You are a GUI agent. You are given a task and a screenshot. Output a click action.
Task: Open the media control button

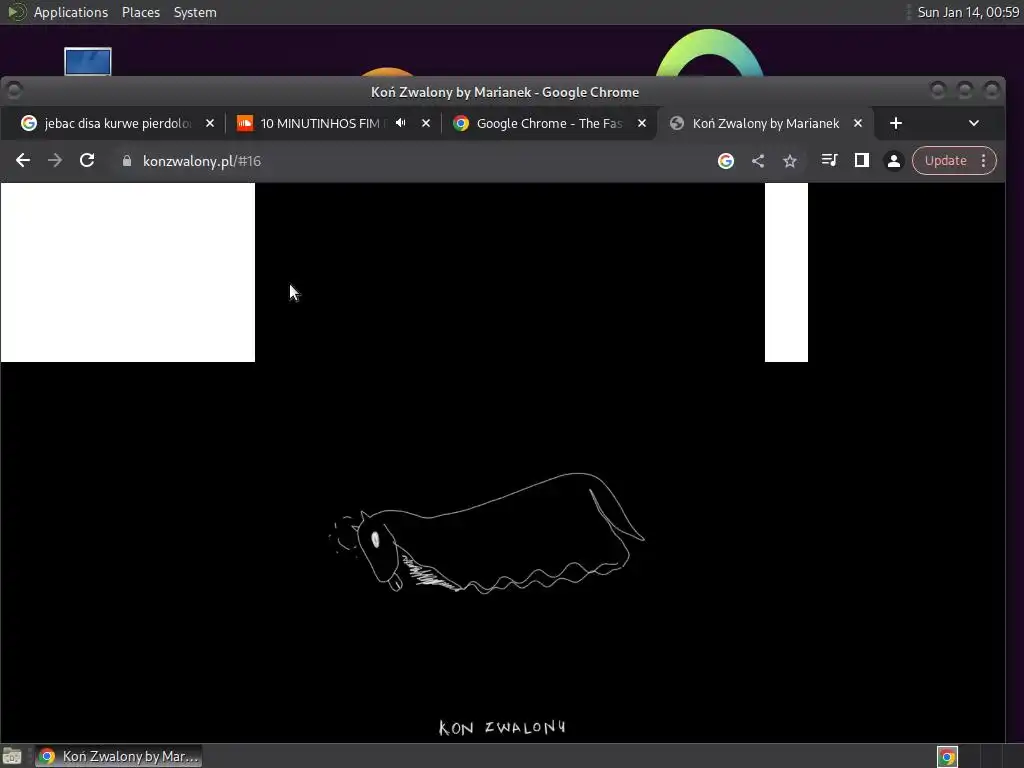(x=829, y=160)
